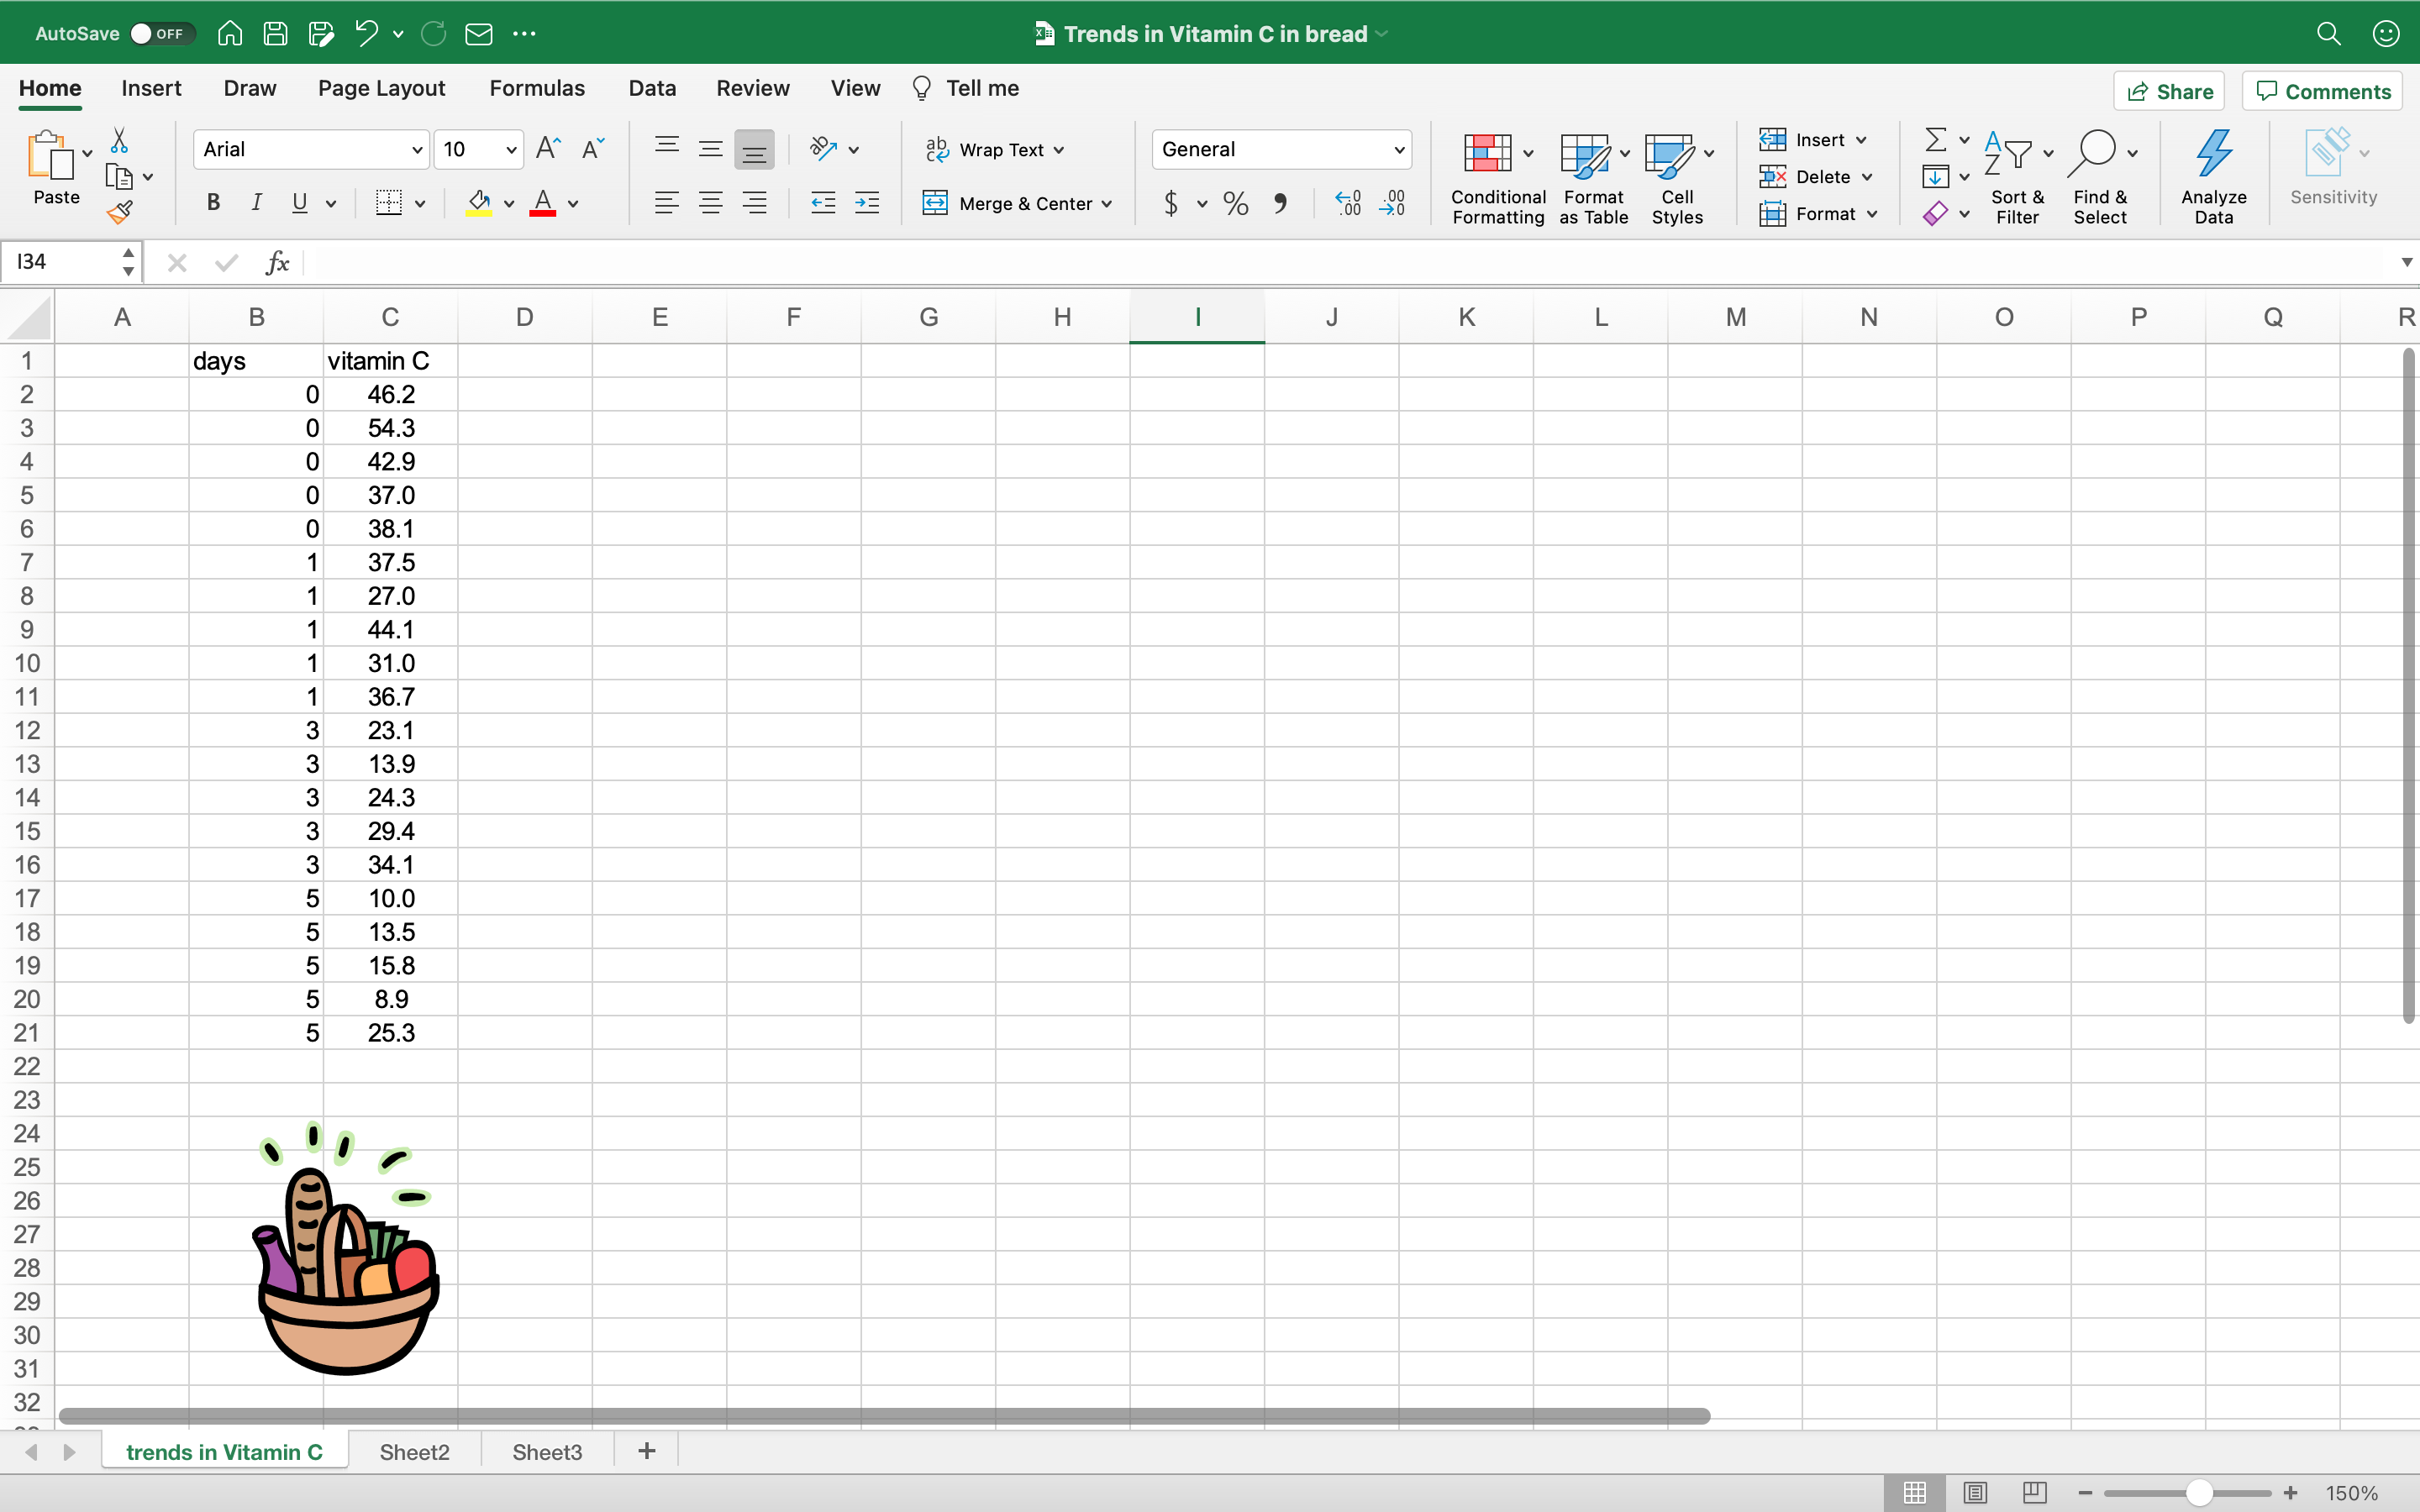Click the Share button

[x=2169, y=91]
